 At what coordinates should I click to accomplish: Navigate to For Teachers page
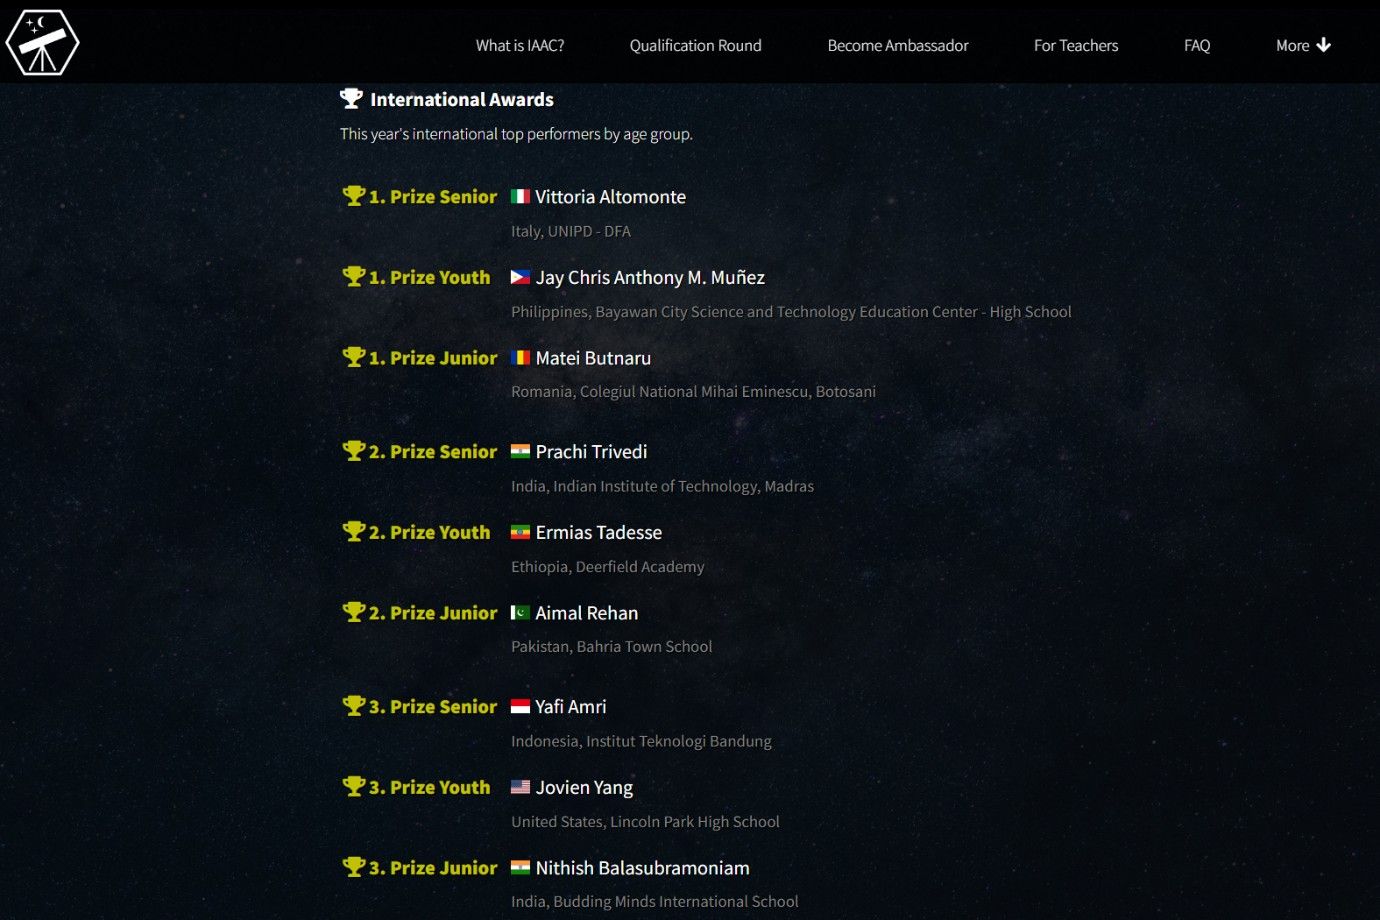click(1075, 45)
